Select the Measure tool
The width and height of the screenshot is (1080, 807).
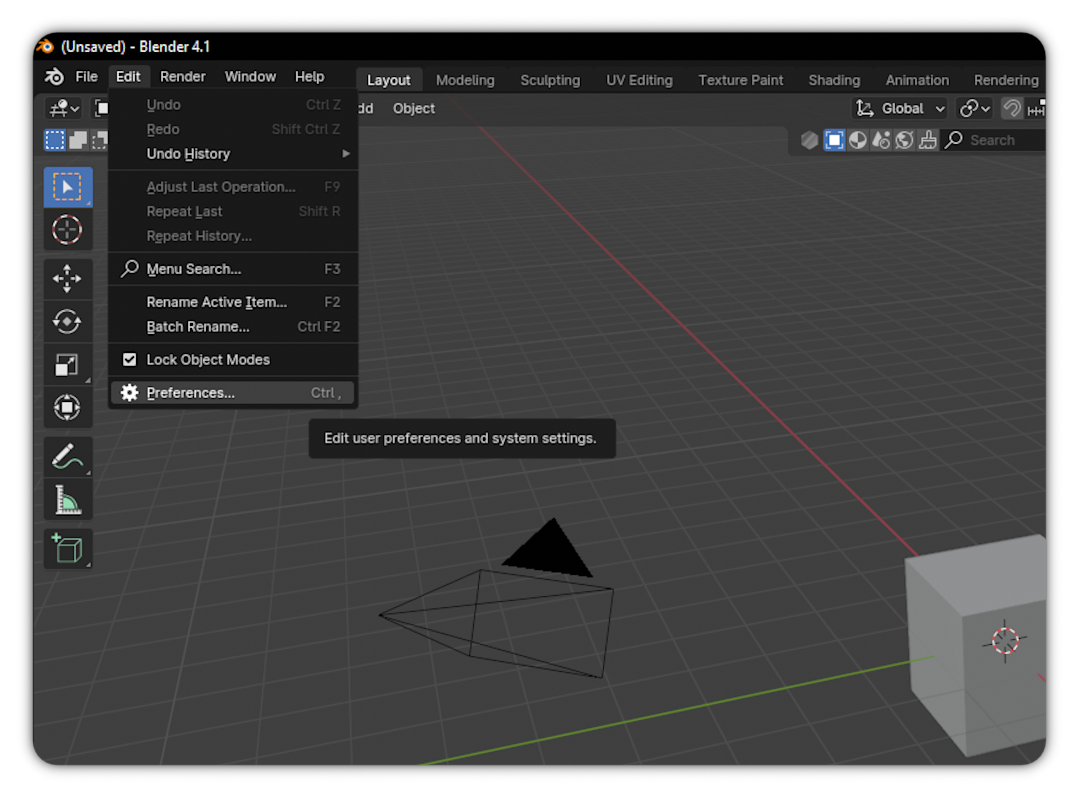tap(68, 498)
